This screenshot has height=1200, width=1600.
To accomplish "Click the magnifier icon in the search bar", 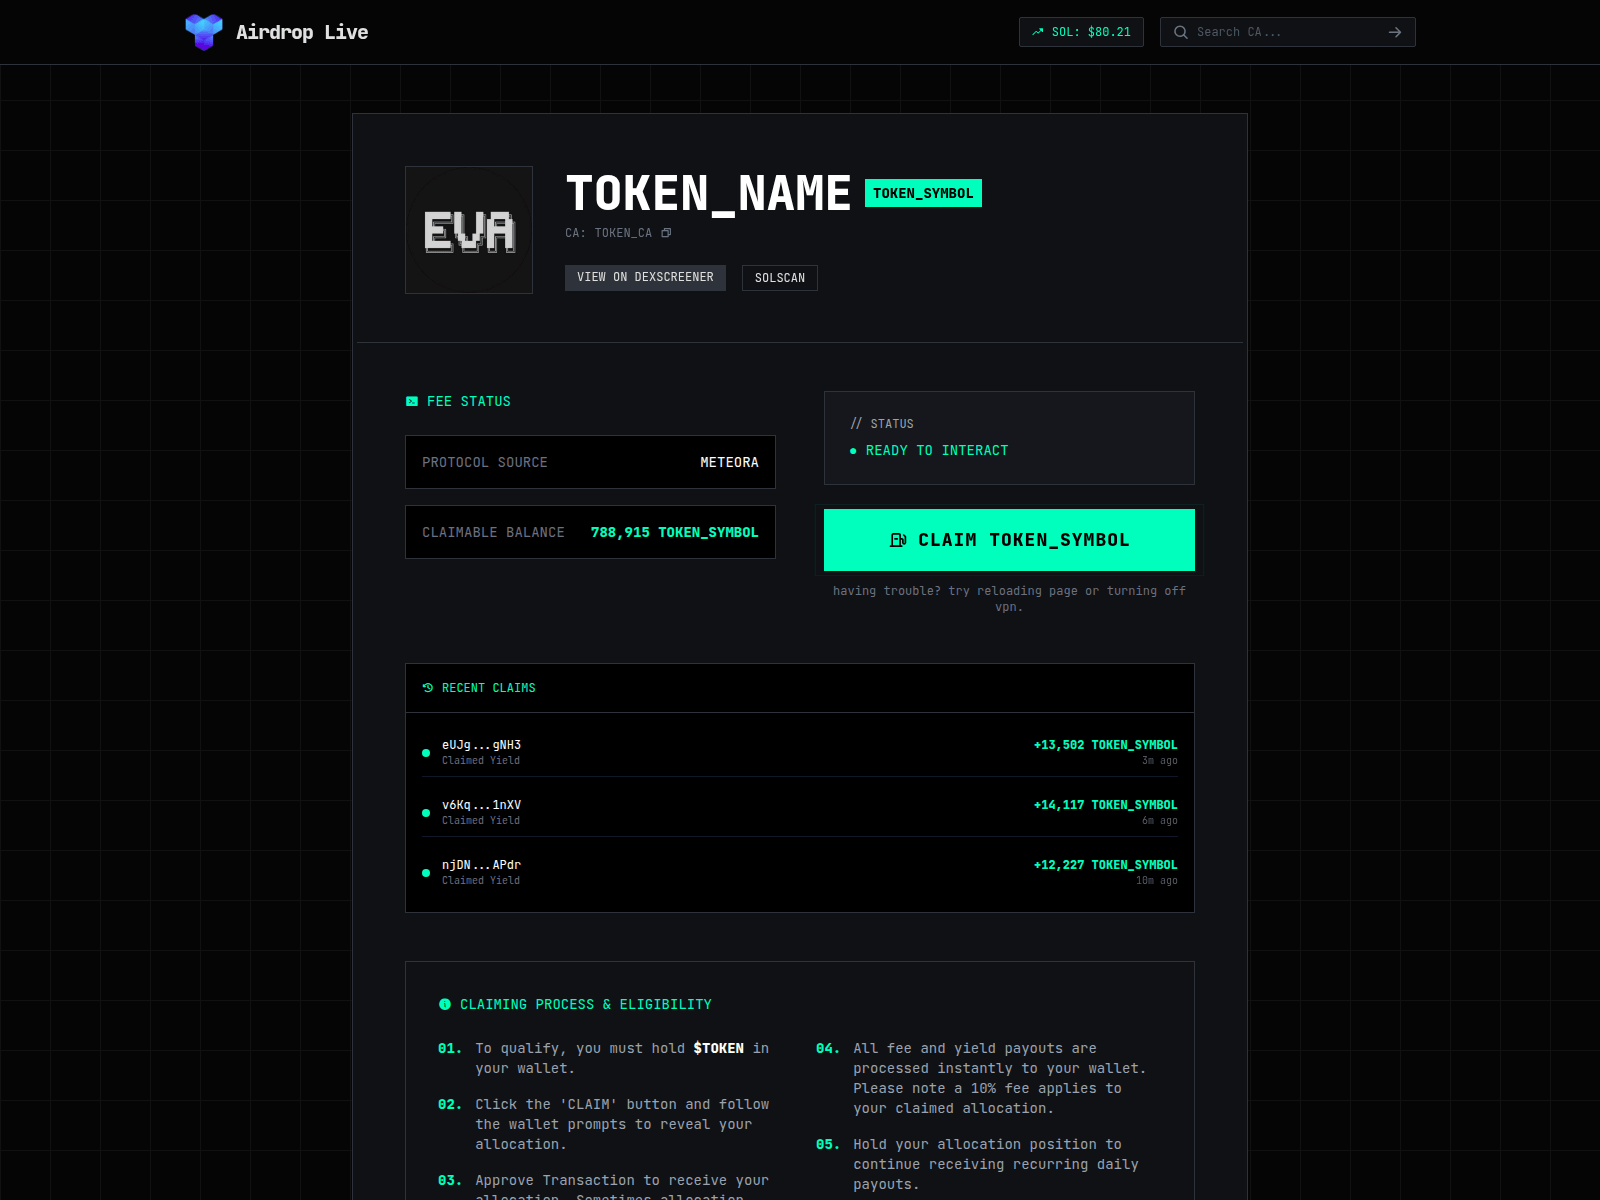I will click(1181, 32).
